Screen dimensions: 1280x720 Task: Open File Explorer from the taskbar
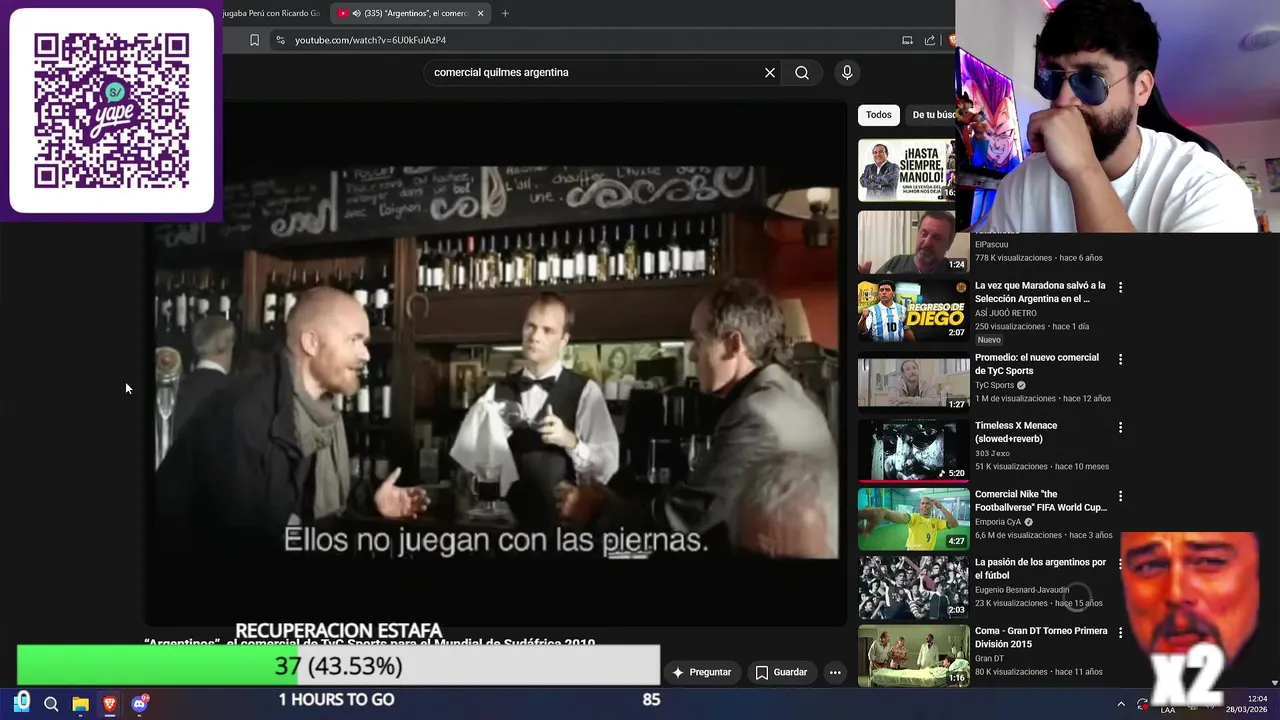(80, 704)
